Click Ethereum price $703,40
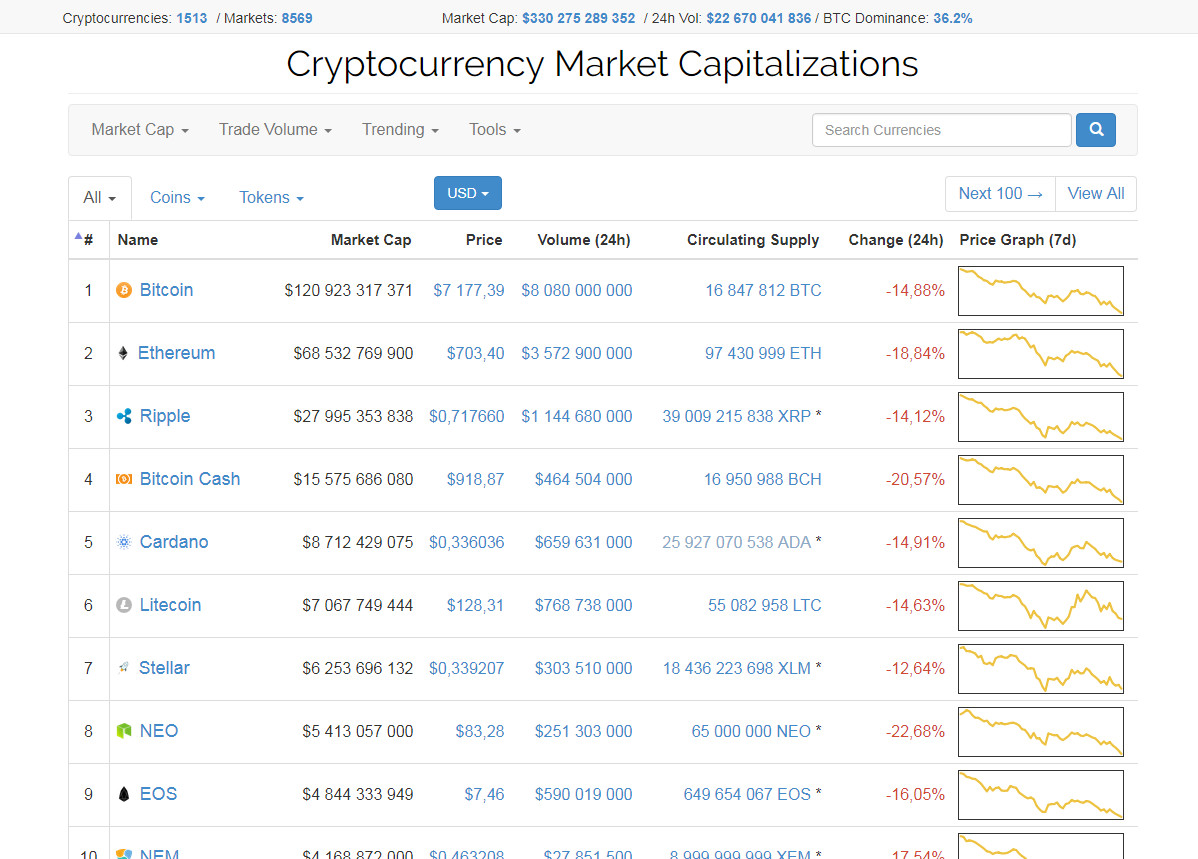This screenshot has height=859, width=1198. coord(475,354)
